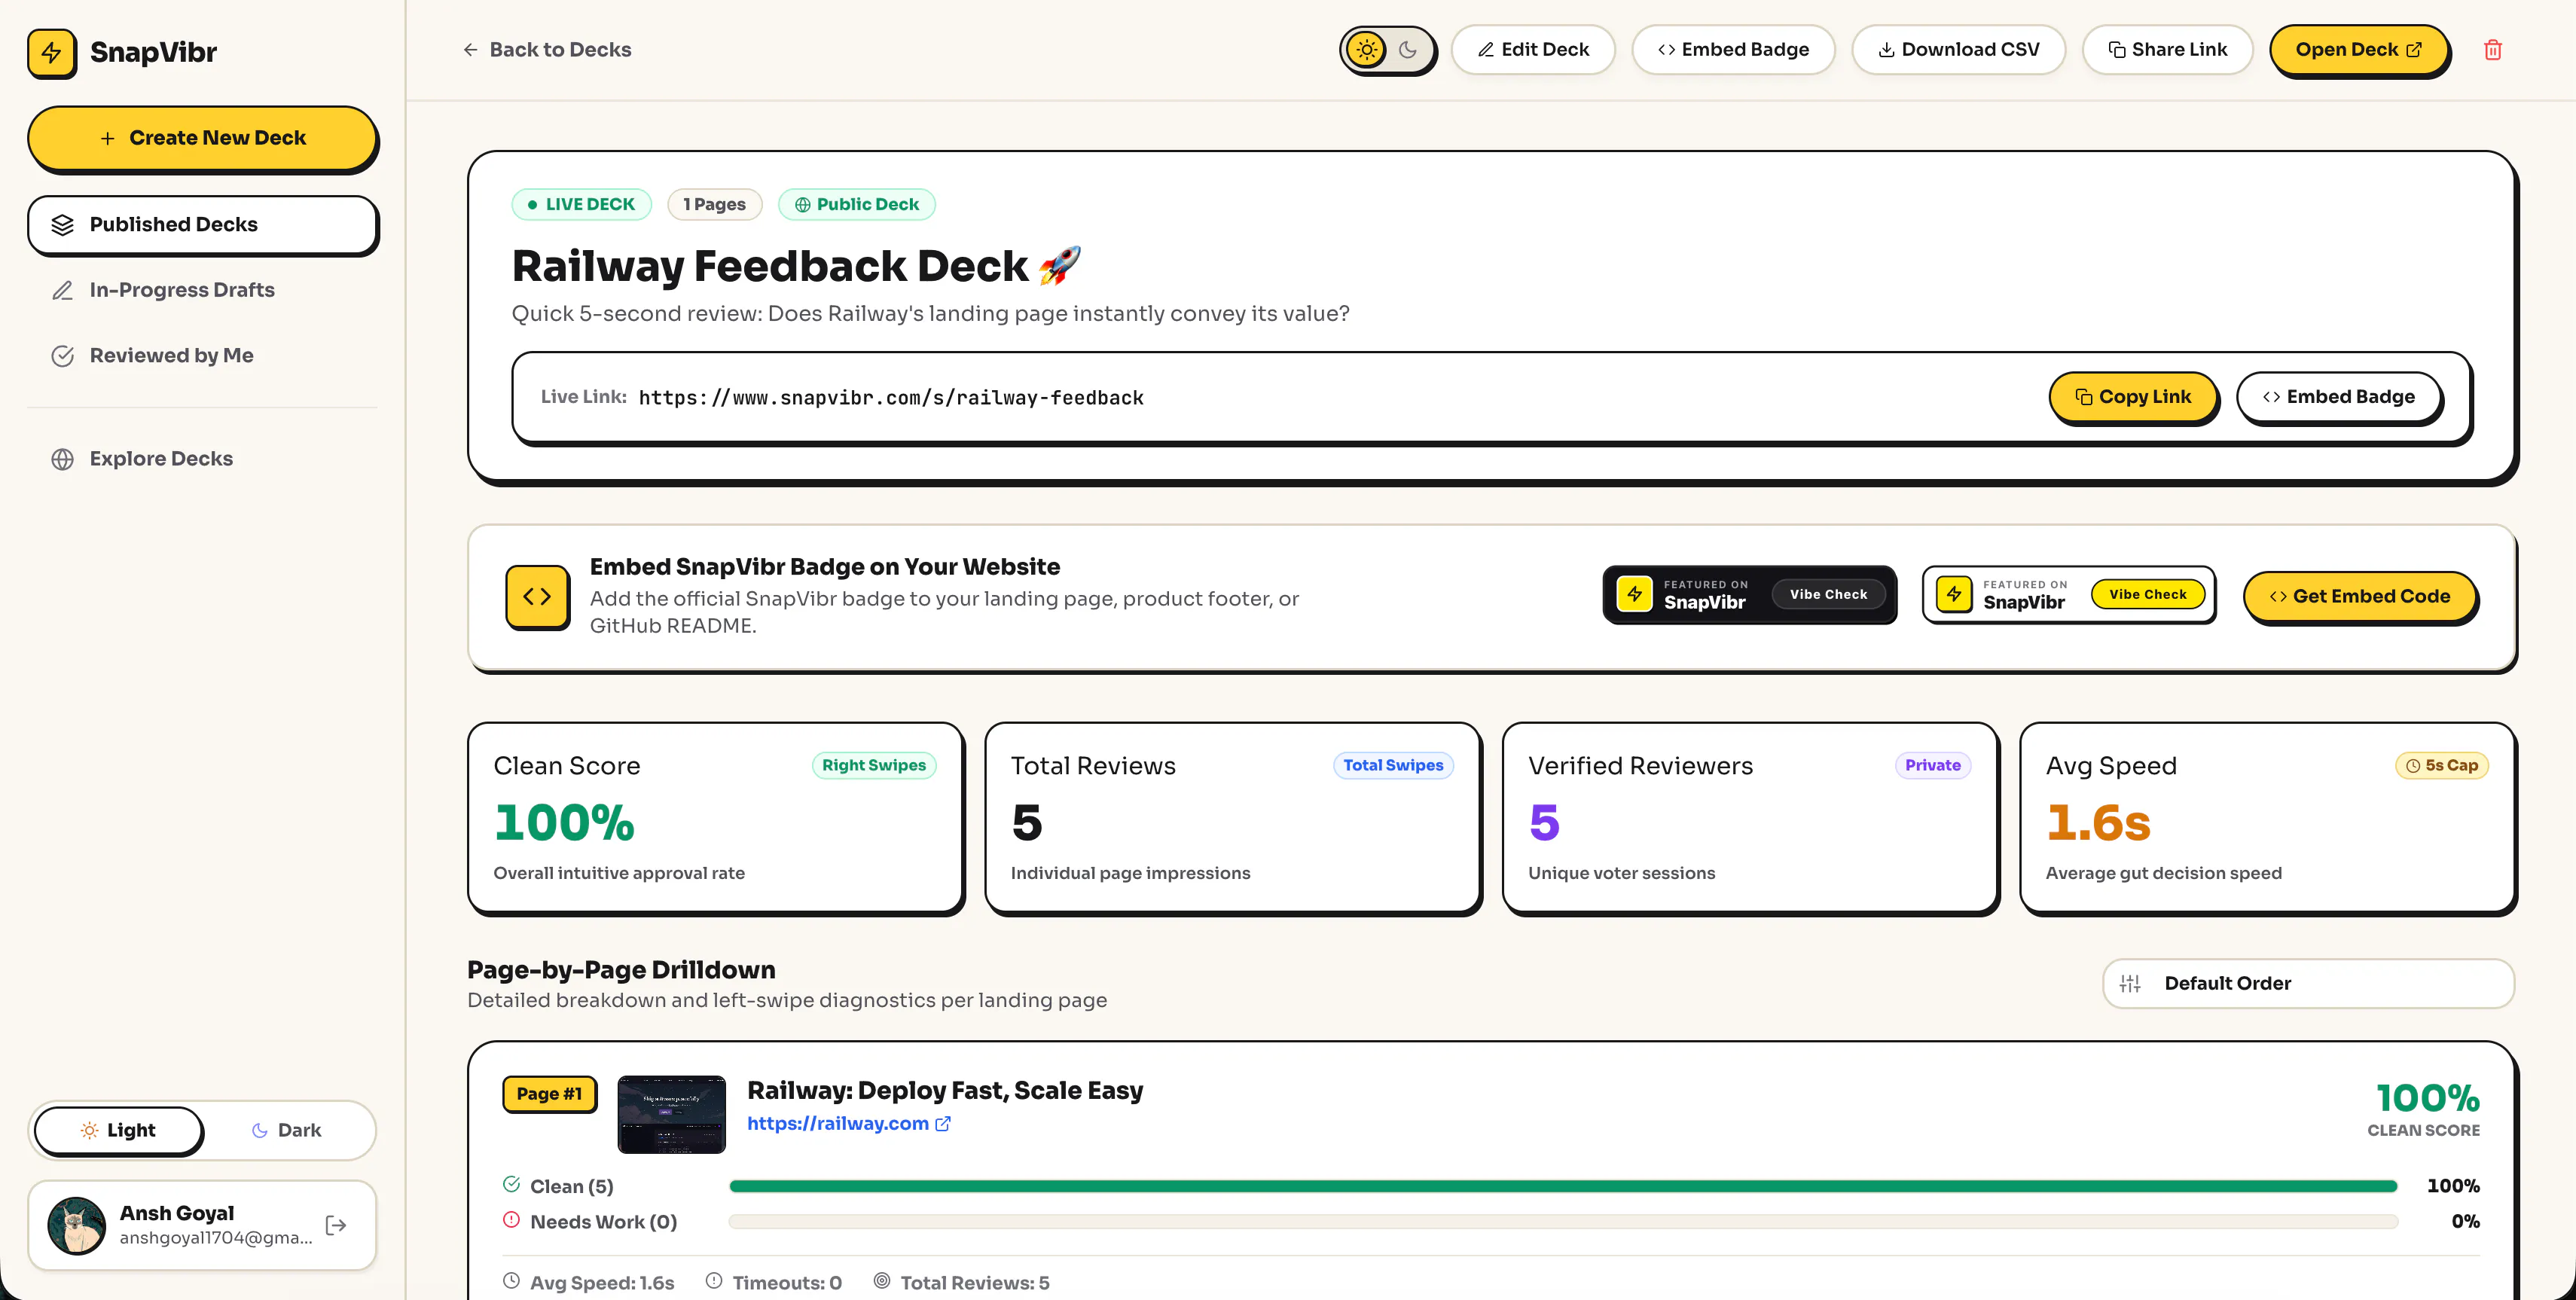The image size is (2576, 1300).
Task: Navigate to Explore Decks
Action: 202,459
